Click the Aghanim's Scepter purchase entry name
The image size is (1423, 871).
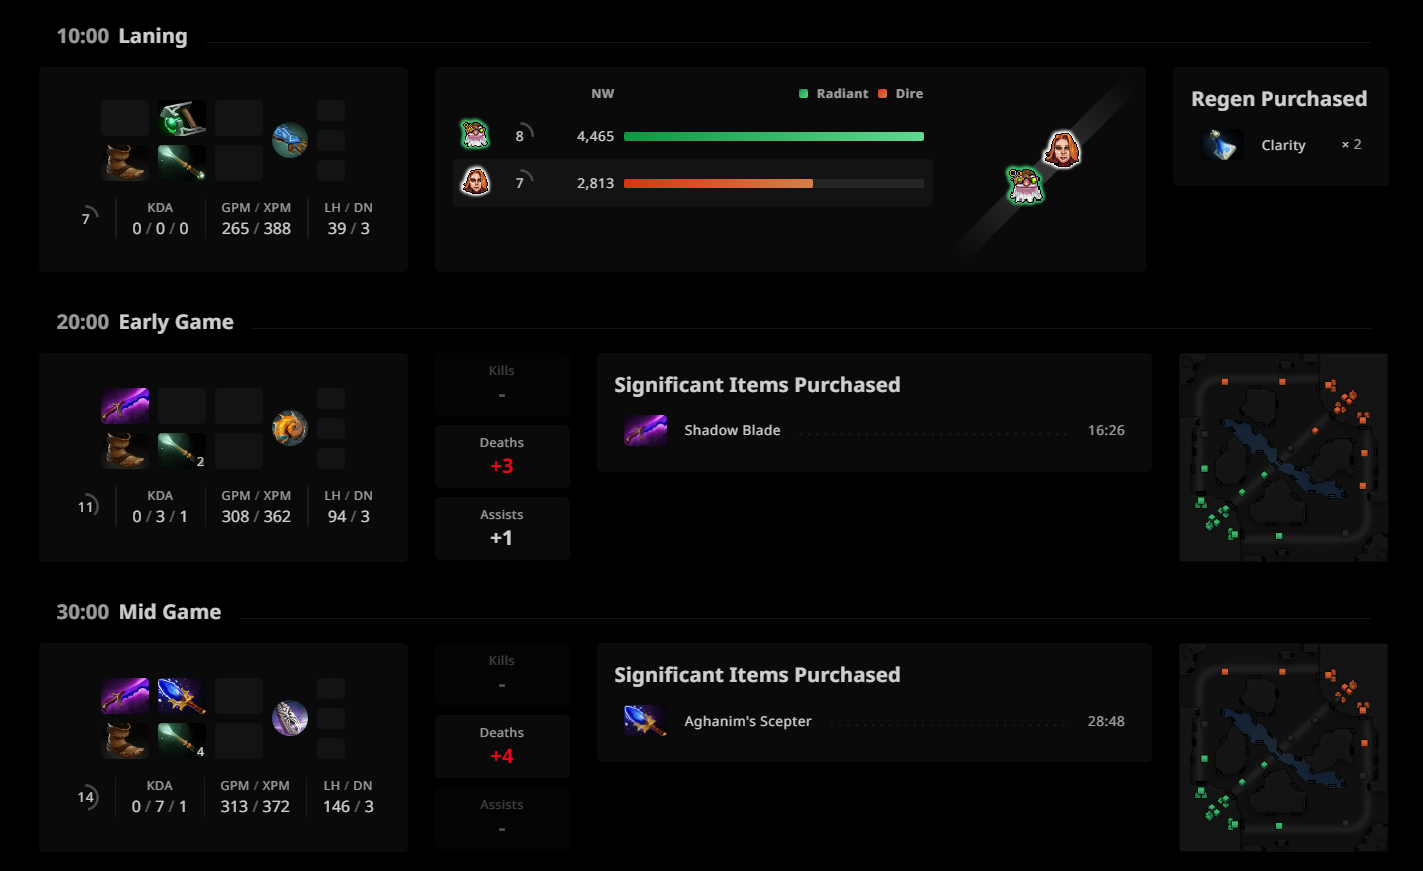point(748,721)
